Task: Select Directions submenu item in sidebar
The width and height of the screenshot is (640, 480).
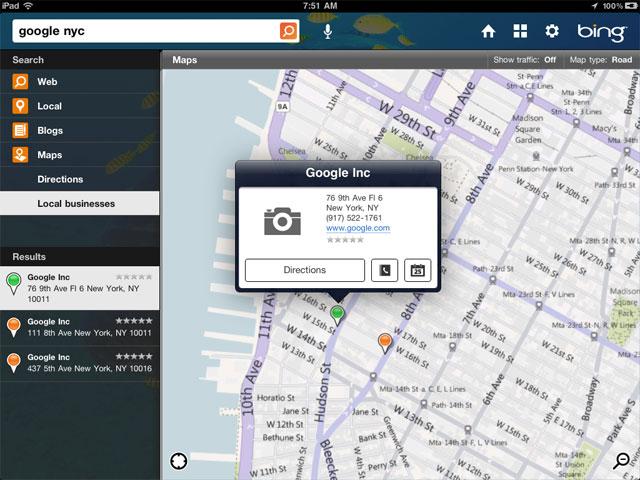Action: [80, 179]
